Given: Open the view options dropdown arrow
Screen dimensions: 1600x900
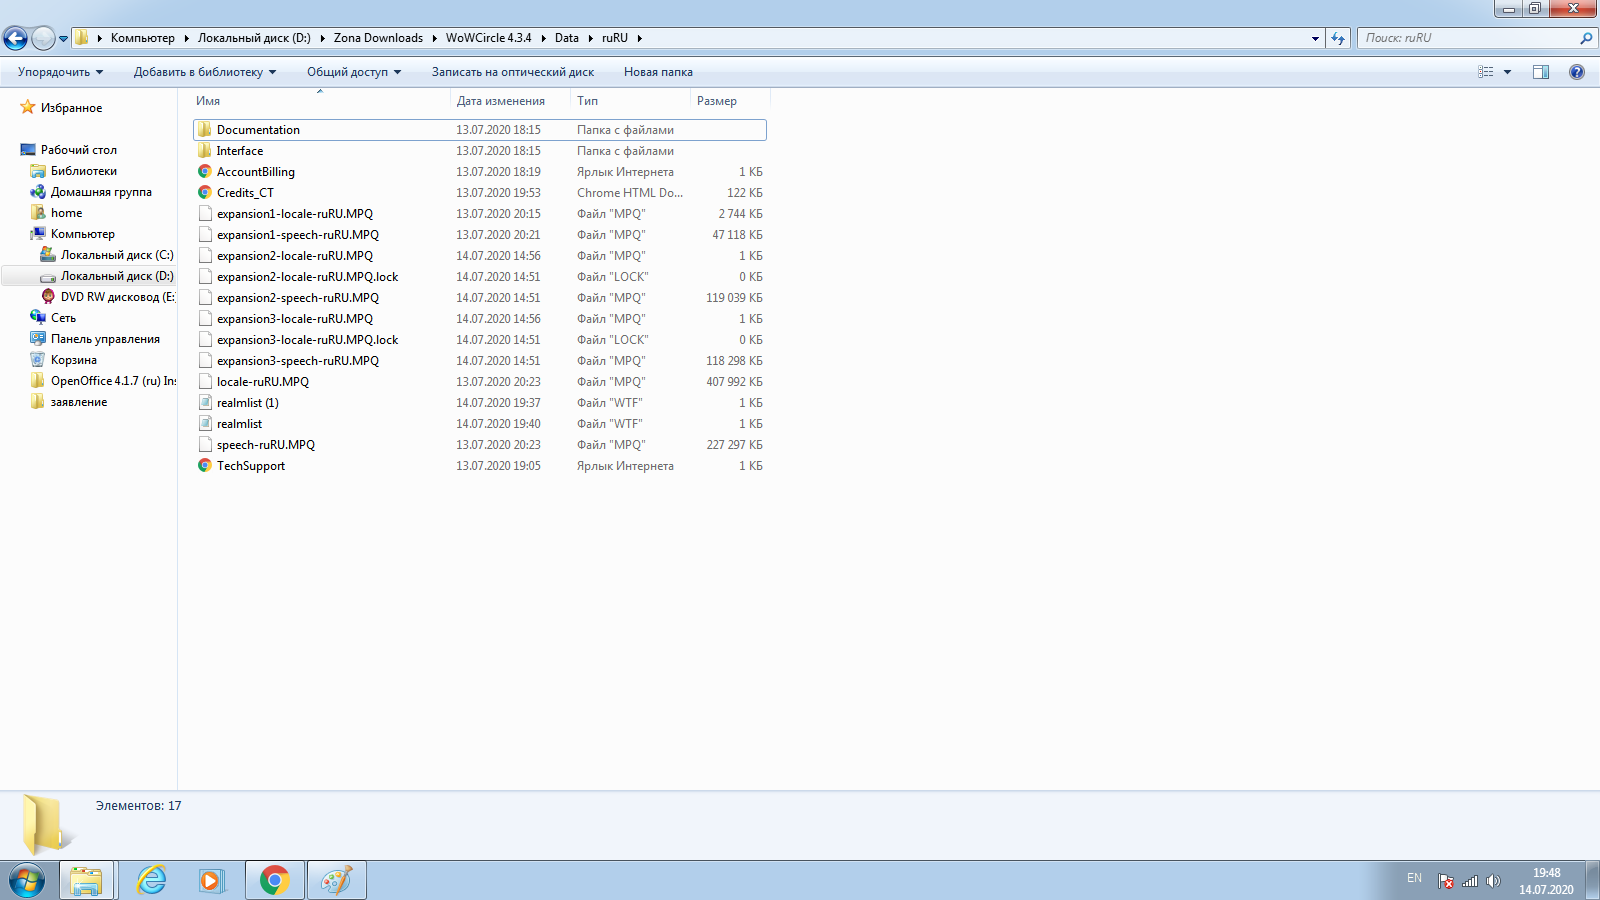Looking at the screenshot, I should (1507, 72).
